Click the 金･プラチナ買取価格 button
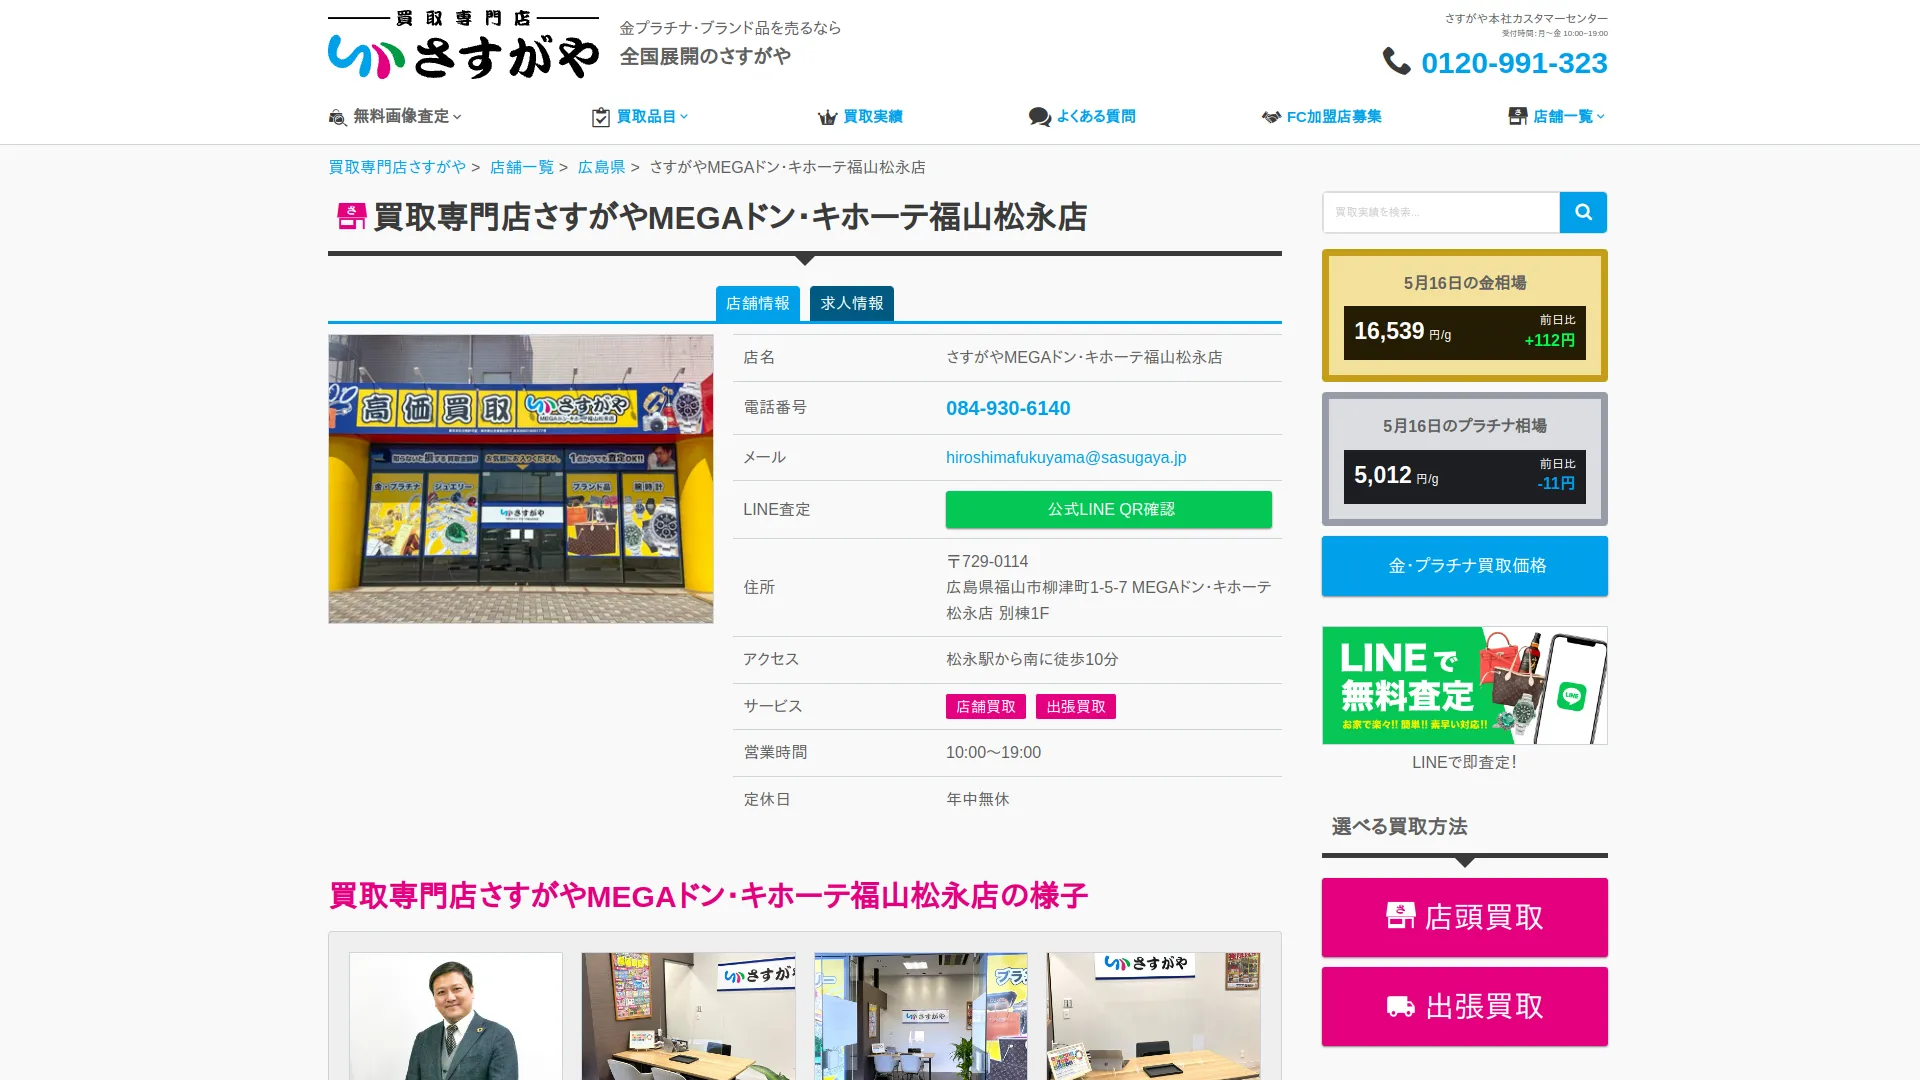The image size is (1920, 1080). [x=1465, y=566]
